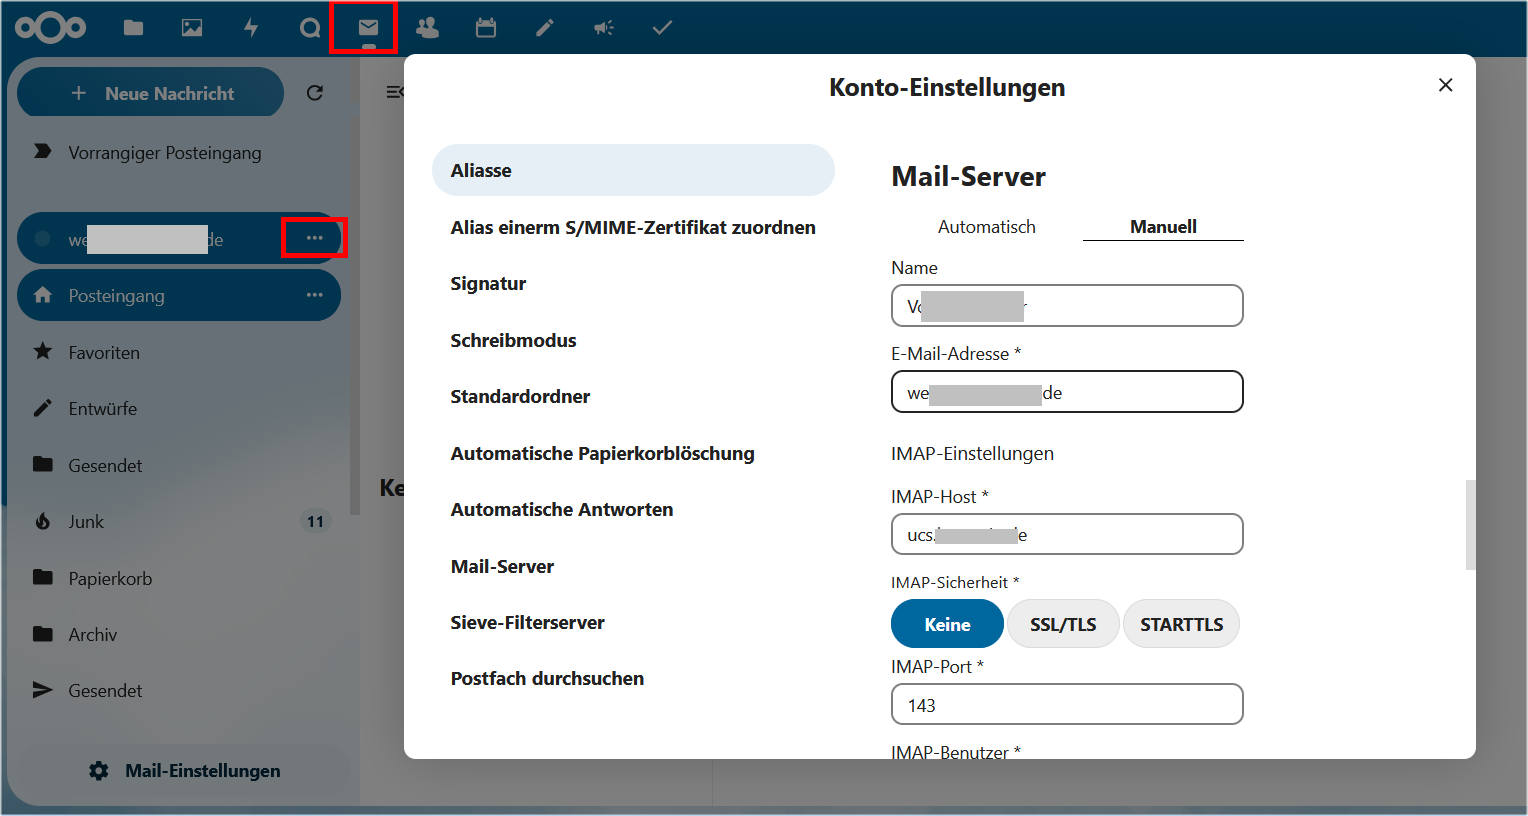Switch to the Automatisch tab
This screenshot has width=1528, height=816.
tap(986, 227)
